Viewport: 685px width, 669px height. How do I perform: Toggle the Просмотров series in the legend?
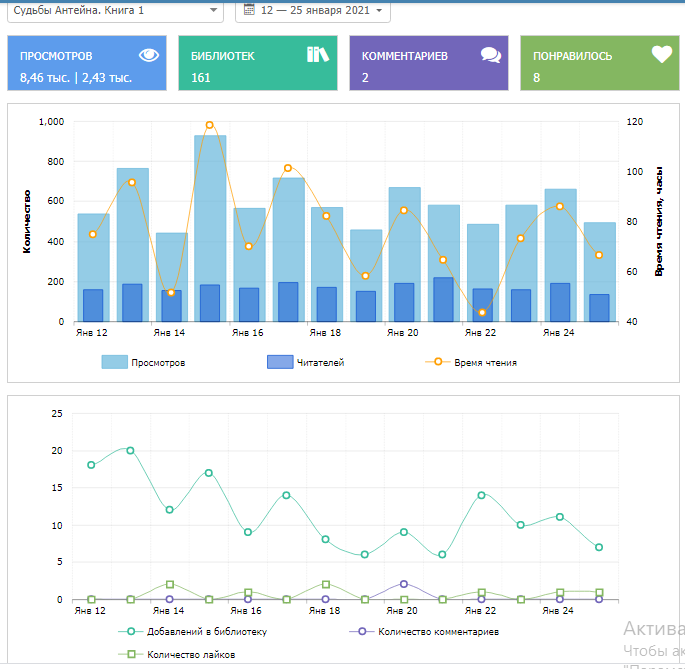(157, 362)
